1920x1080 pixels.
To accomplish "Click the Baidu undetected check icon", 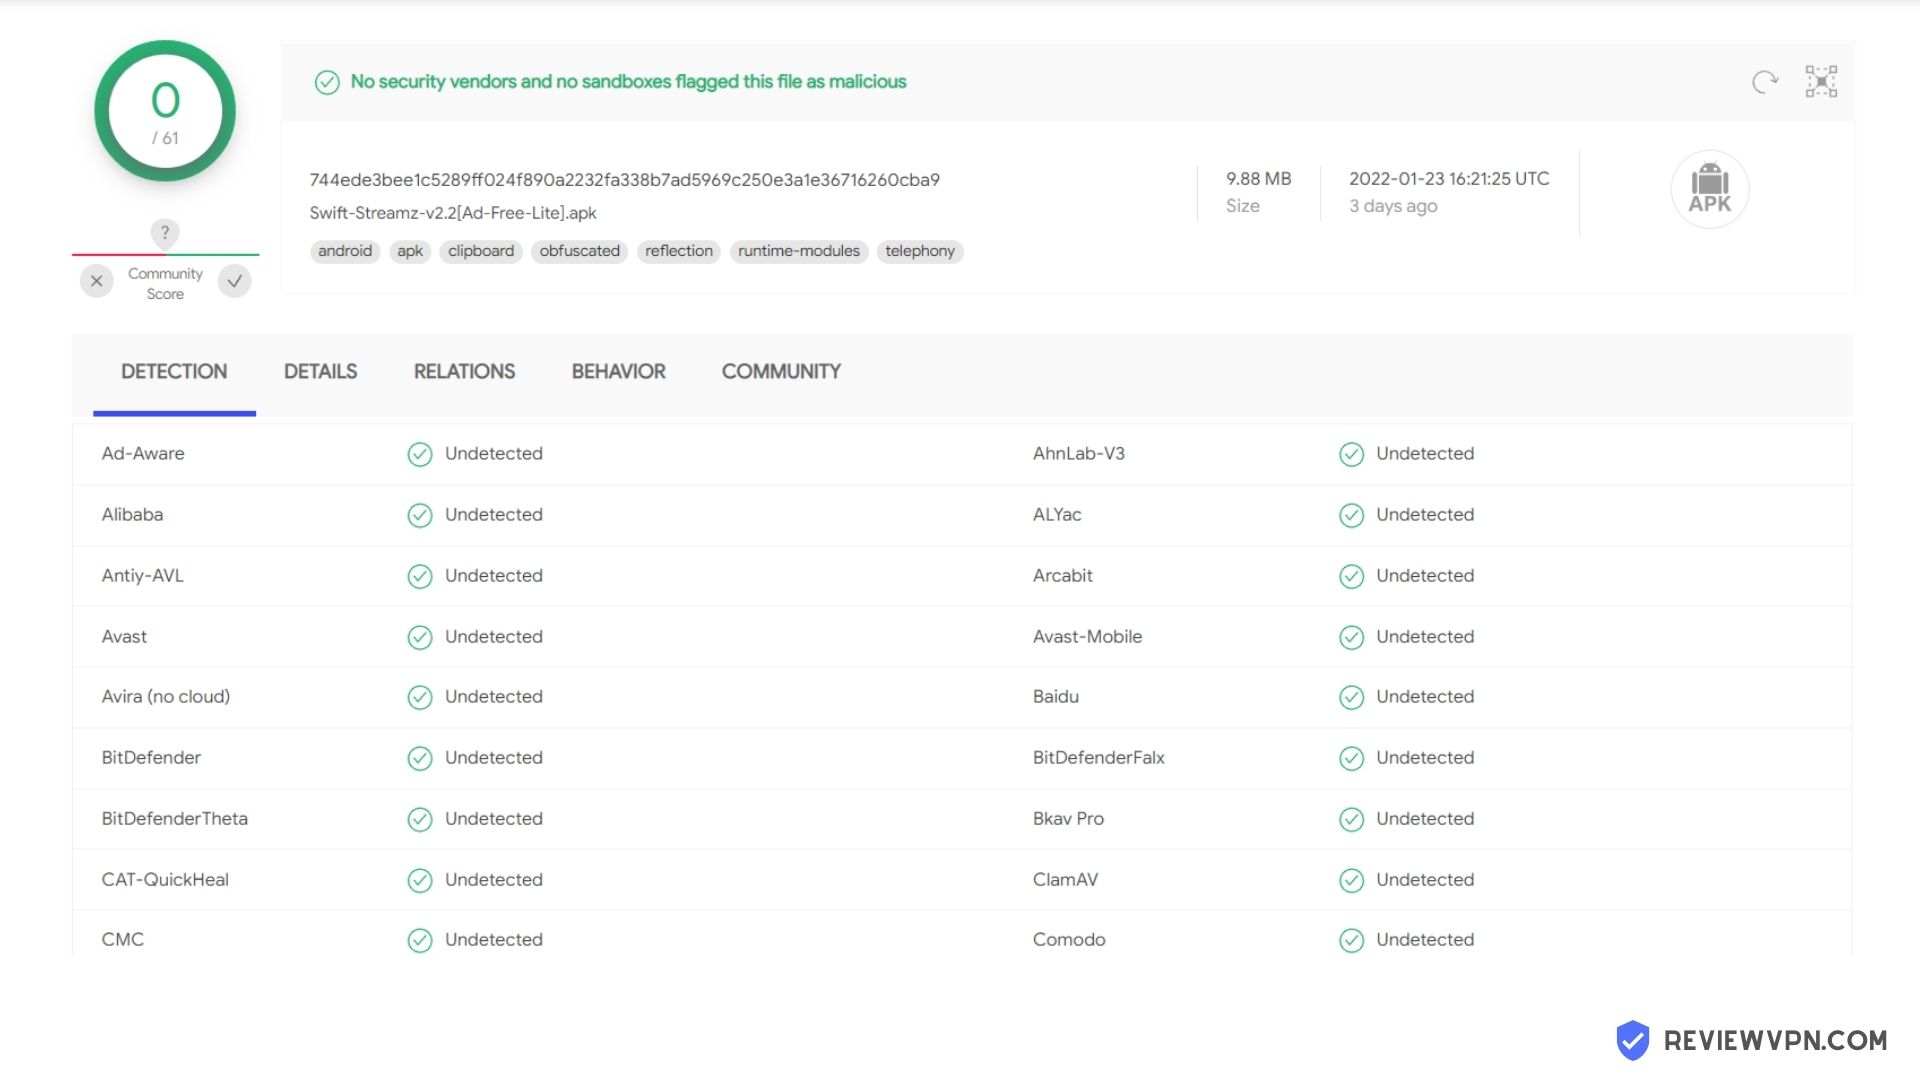I will click(1351, 697).
